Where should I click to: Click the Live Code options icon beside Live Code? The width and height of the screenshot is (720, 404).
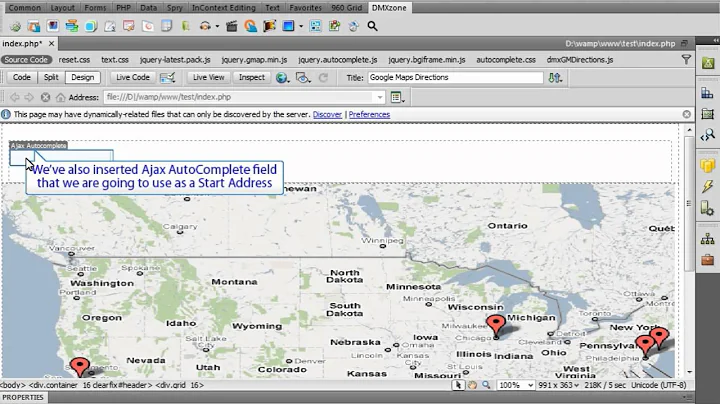167,78
